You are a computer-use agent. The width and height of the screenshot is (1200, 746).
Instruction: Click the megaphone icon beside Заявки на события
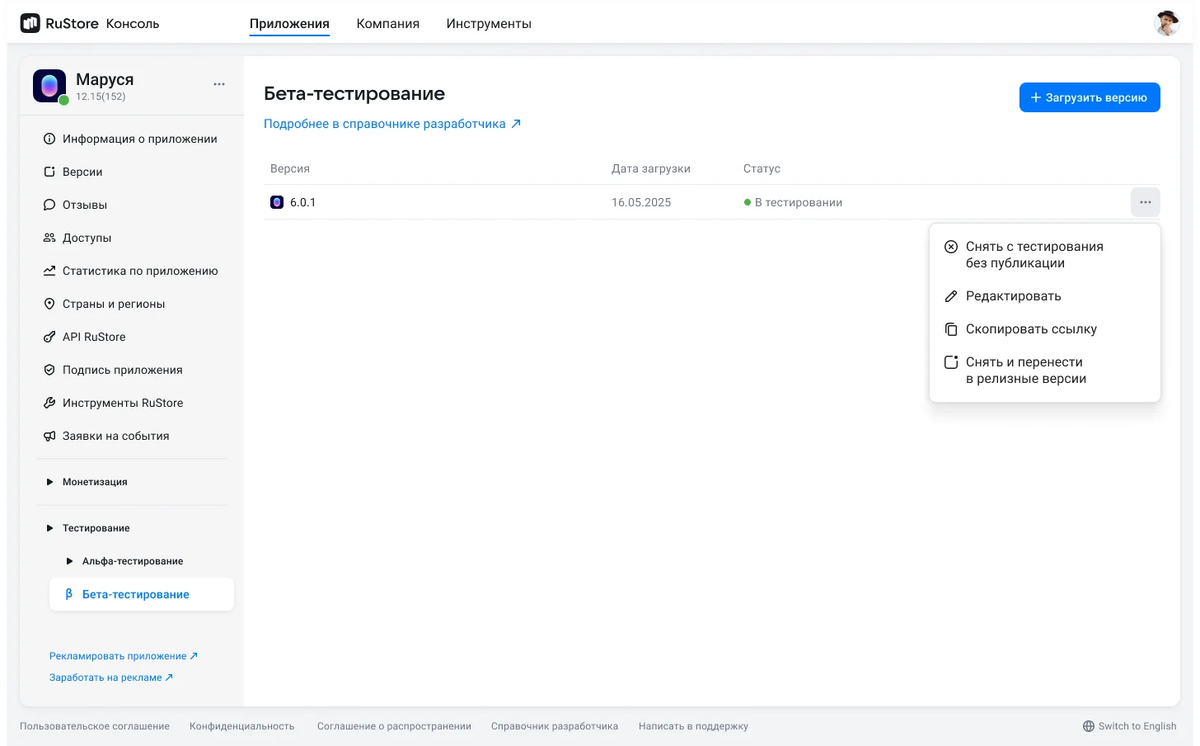tap(49, 436)
